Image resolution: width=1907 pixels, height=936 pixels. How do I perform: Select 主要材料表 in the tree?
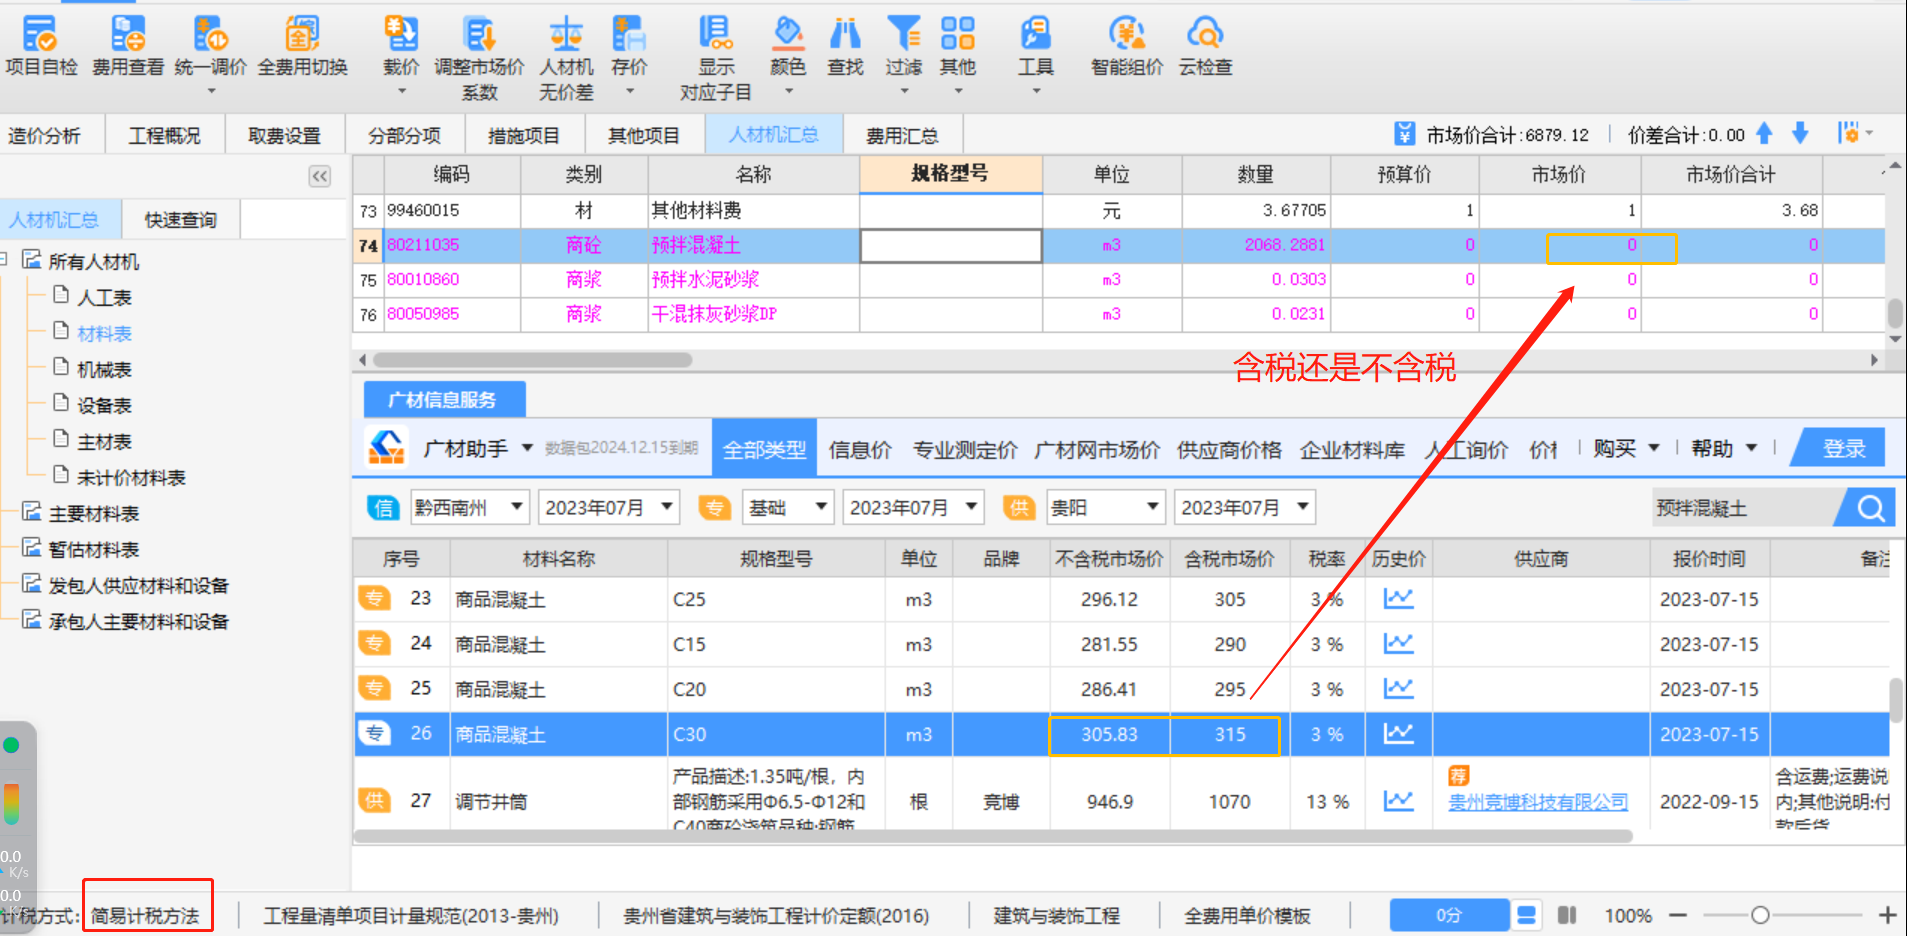pos(94,513)
